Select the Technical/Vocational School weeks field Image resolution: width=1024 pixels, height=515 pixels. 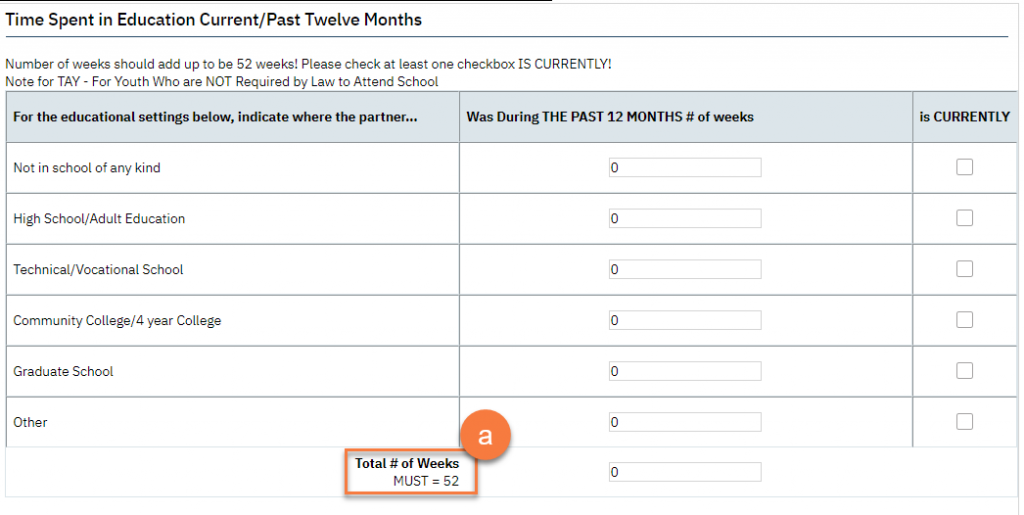point(685,269)
